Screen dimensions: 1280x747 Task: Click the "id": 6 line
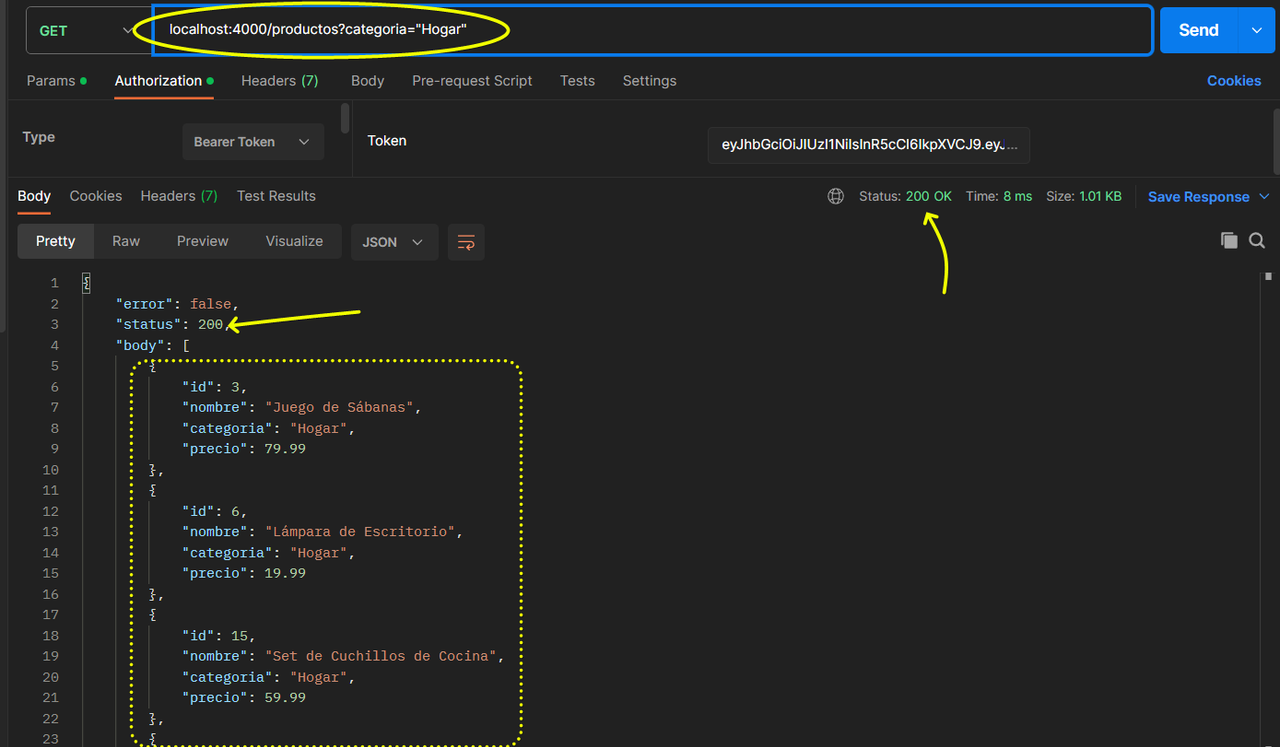tap(215, 511)
